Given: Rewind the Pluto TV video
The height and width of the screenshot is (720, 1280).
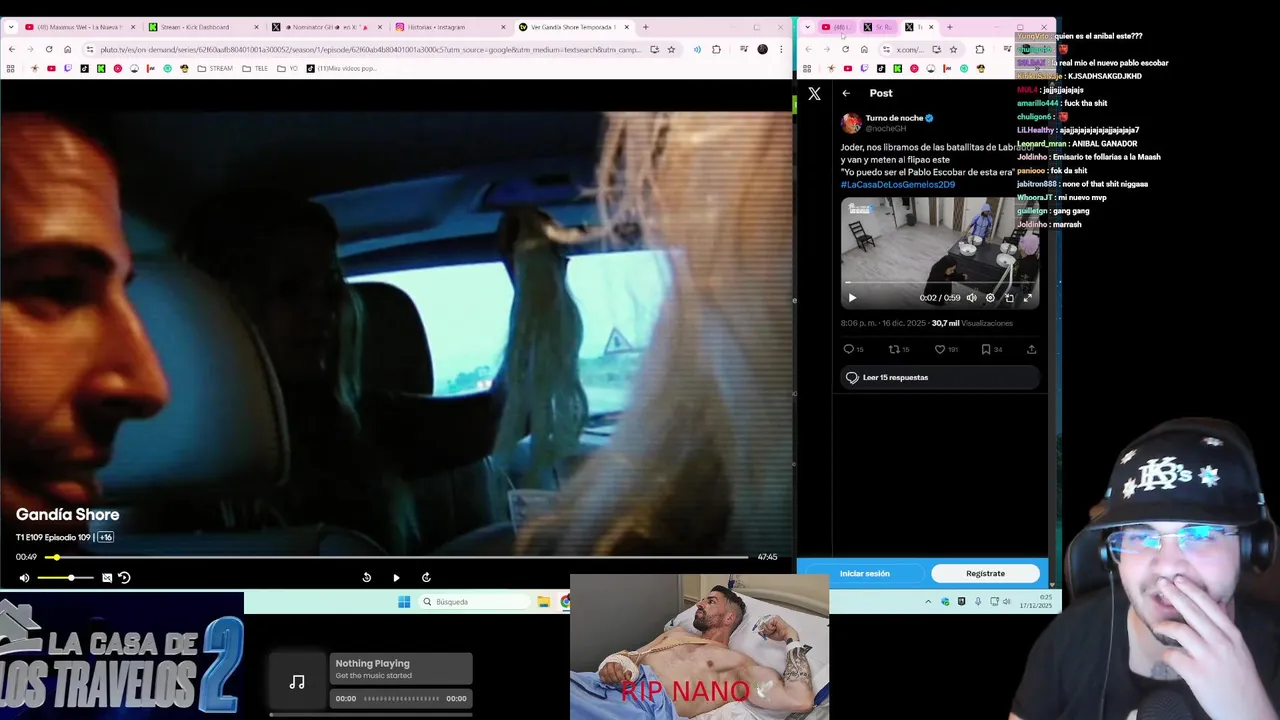Looking at the screenshot, I should [366, 577].
